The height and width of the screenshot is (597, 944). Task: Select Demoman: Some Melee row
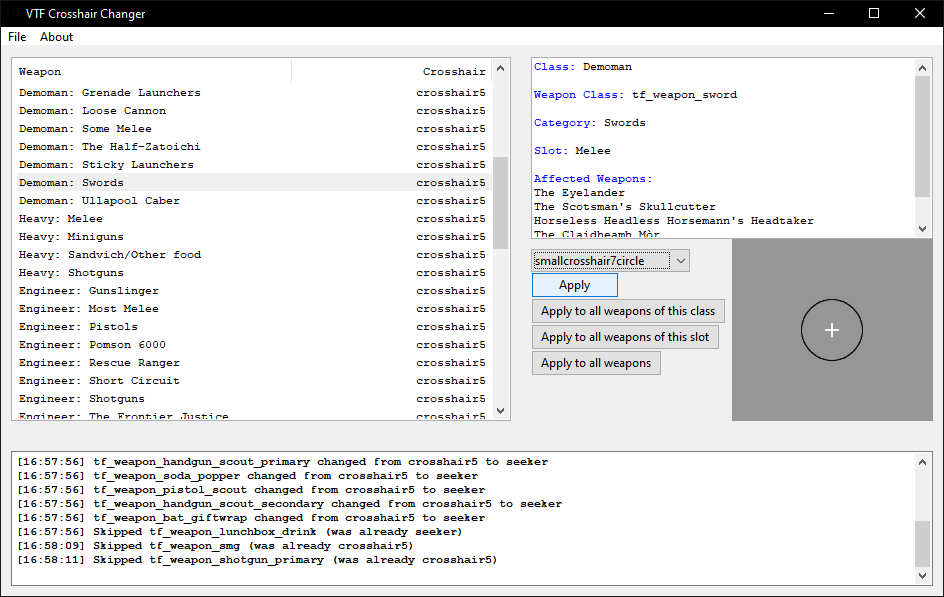coord(254,129)
